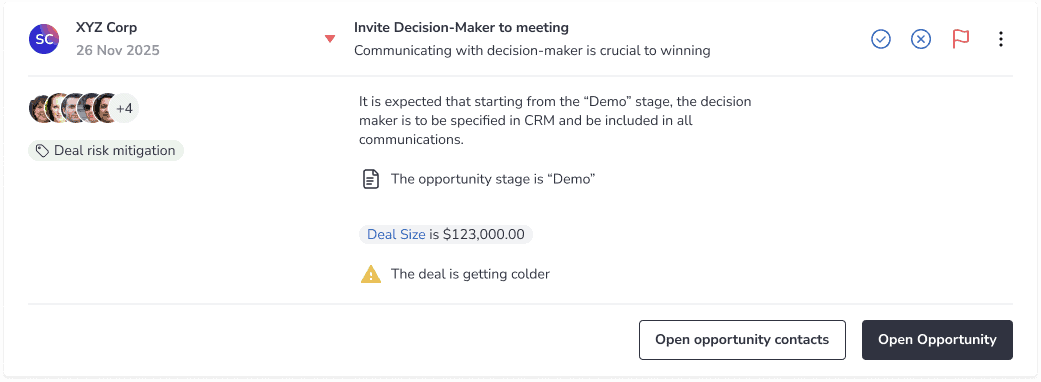Click the 26 Nov 2025 date
1041x382 pixels.
(118, 50)
